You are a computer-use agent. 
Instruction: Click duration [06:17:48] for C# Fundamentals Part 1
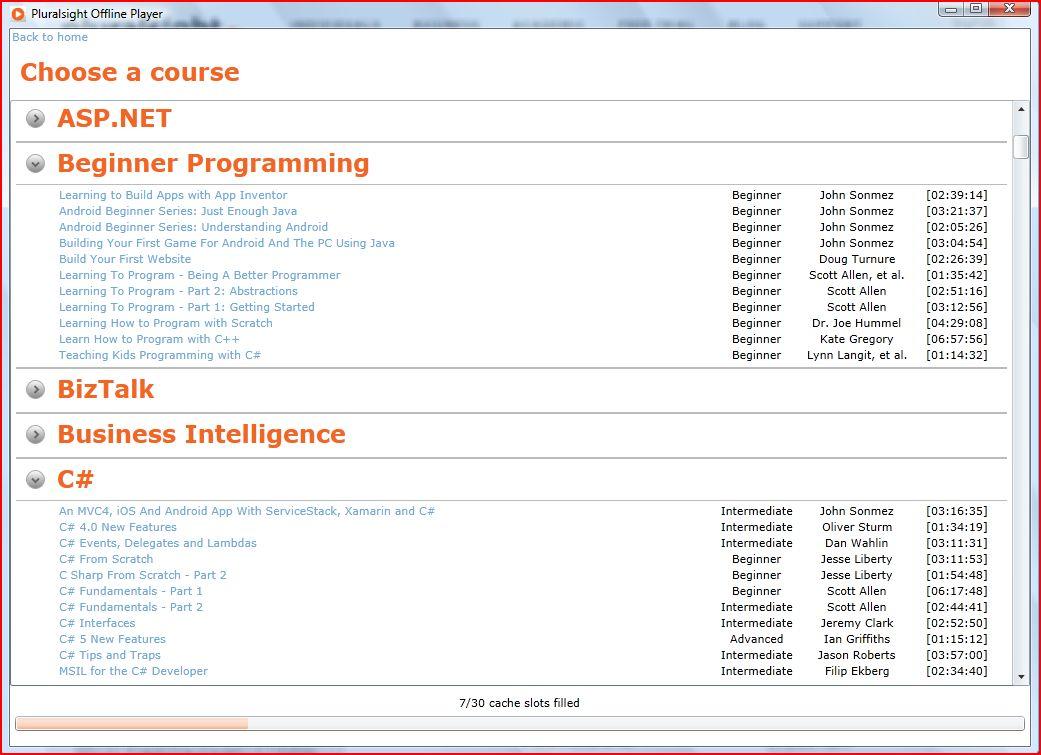(957, 591)
